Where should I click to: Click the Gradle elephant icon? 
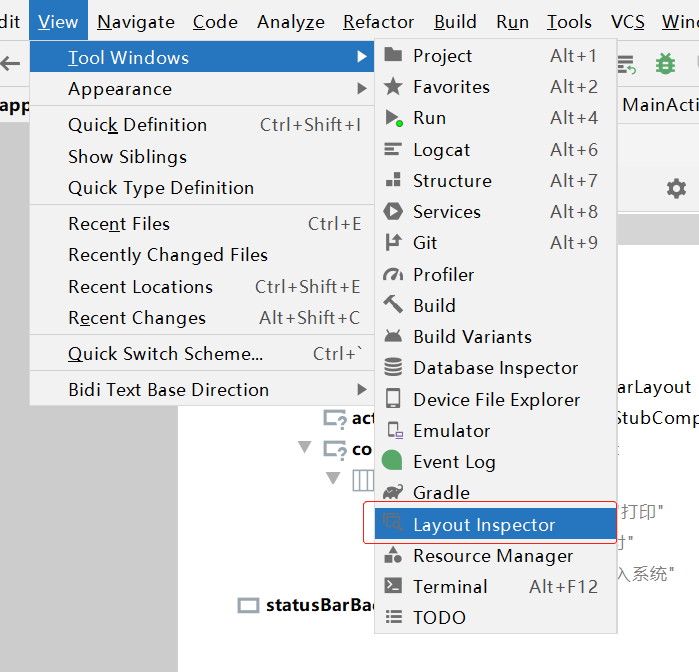pos(393,492)
